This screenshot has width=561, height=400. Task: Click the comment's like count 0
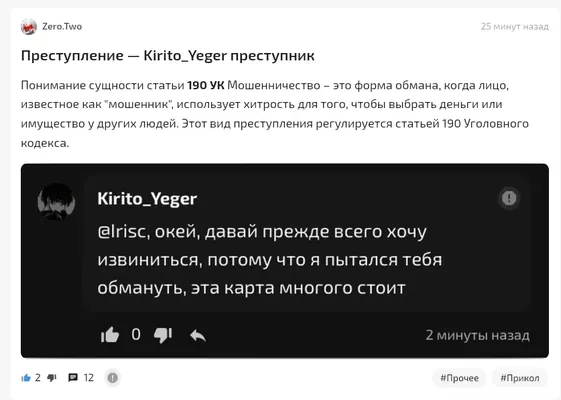(136, 335)
